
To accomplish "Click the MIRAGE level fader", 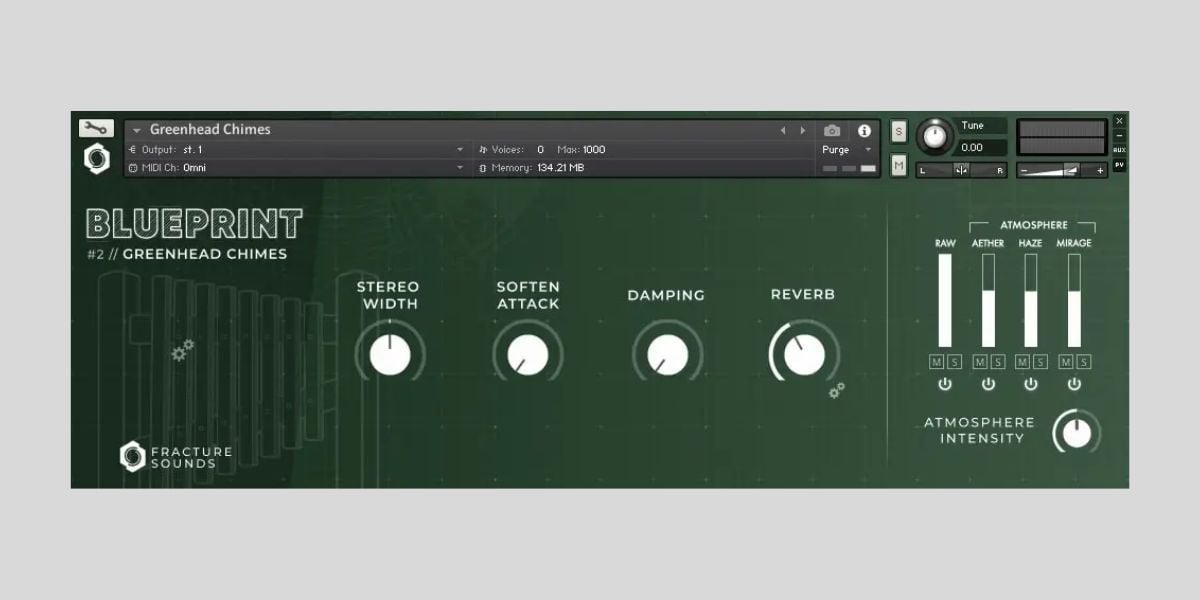I will coord(1074,300).
